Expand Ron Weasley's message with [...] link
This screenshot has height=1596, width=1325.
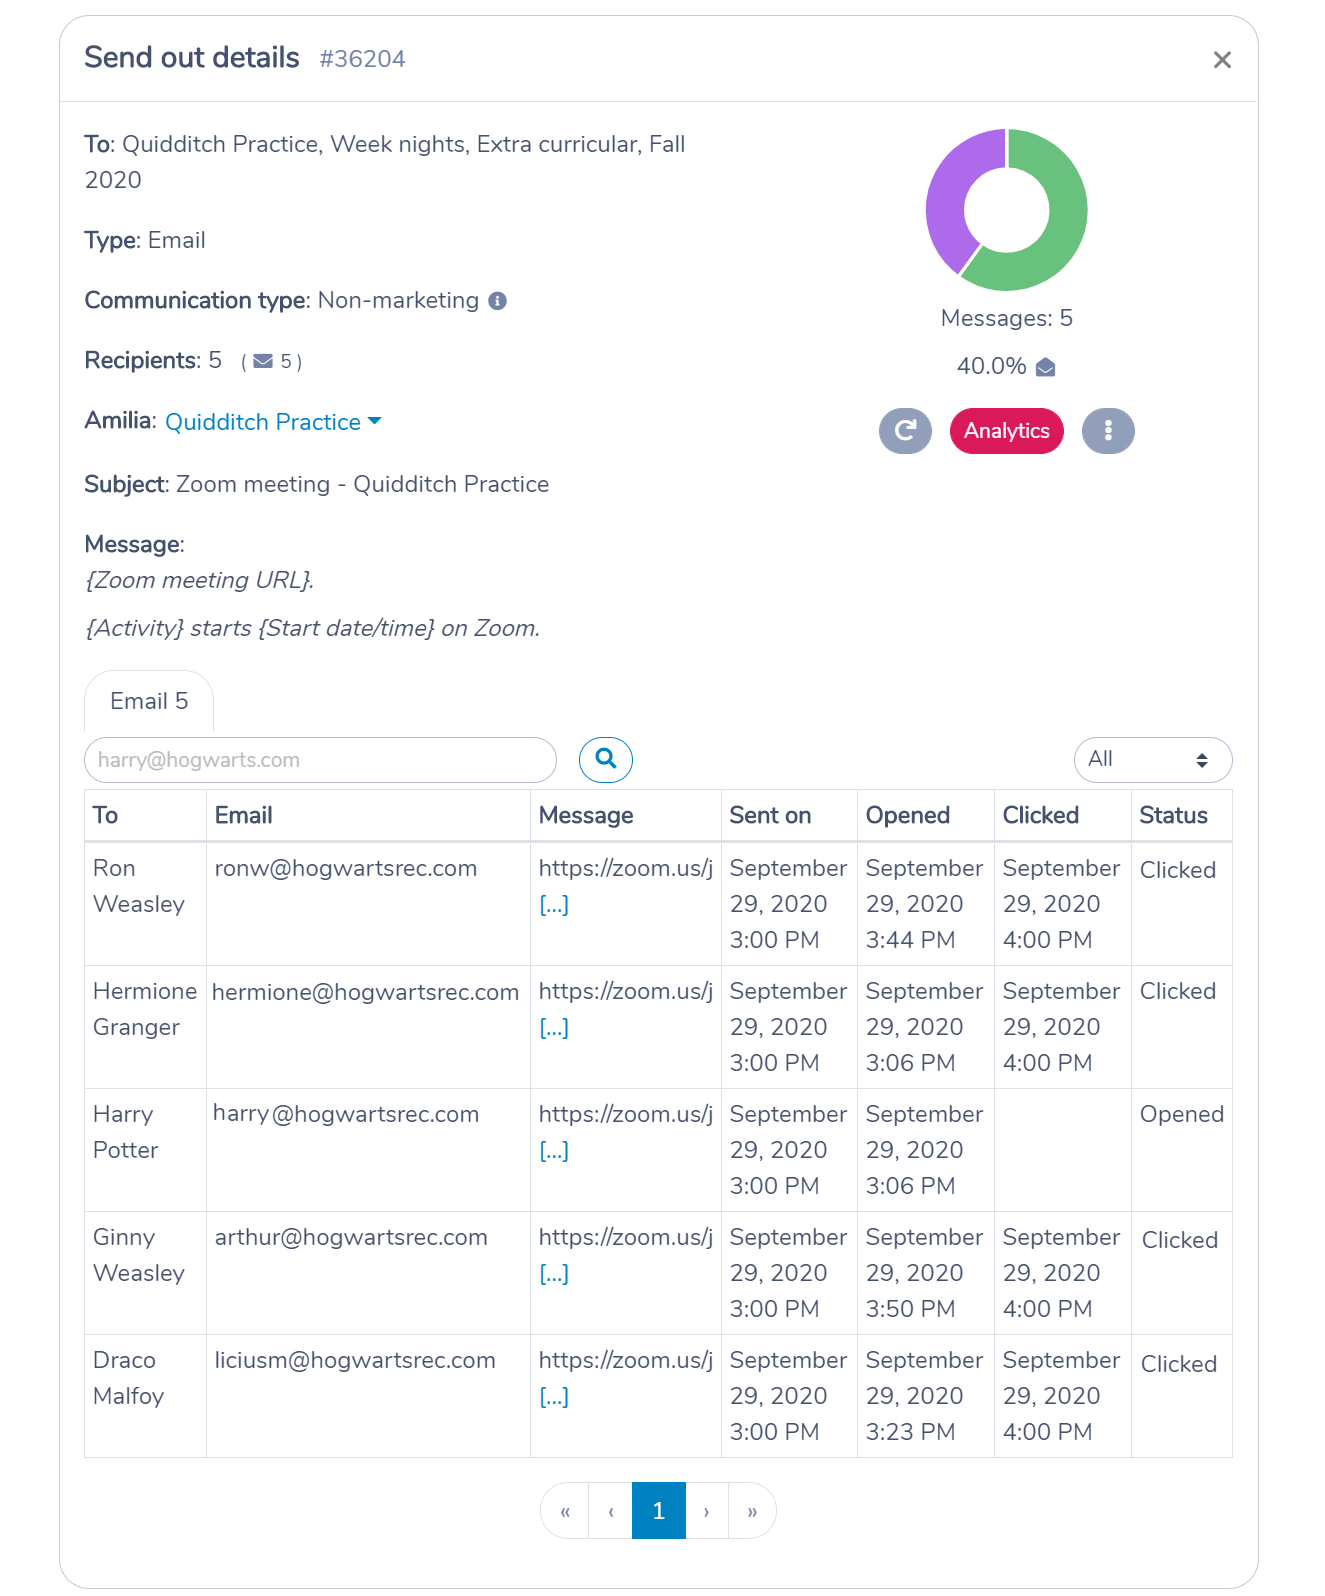[554, 905]
